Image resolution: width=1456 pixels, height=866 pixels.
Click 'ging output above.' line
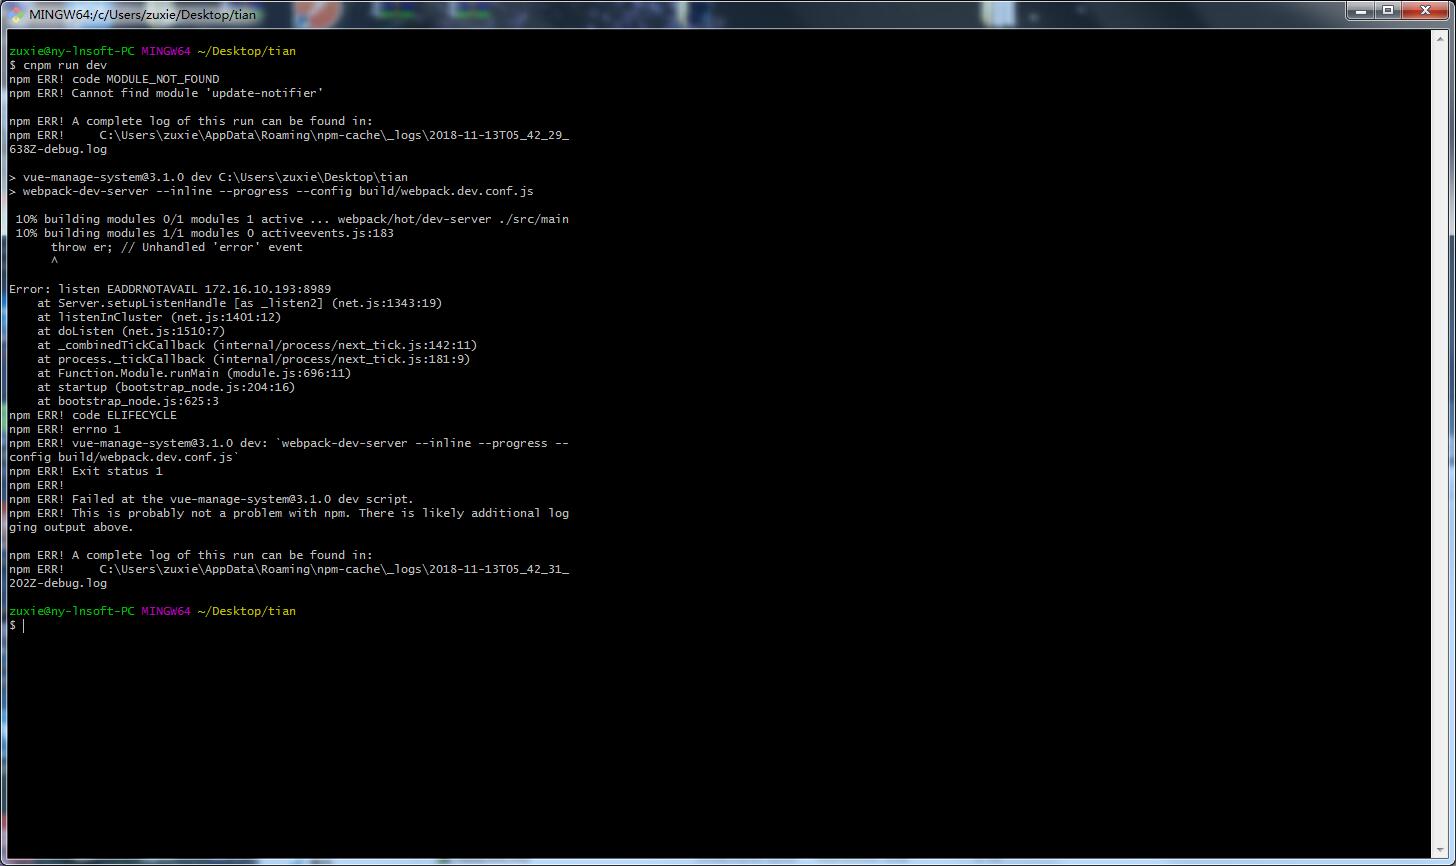(72, 527)
